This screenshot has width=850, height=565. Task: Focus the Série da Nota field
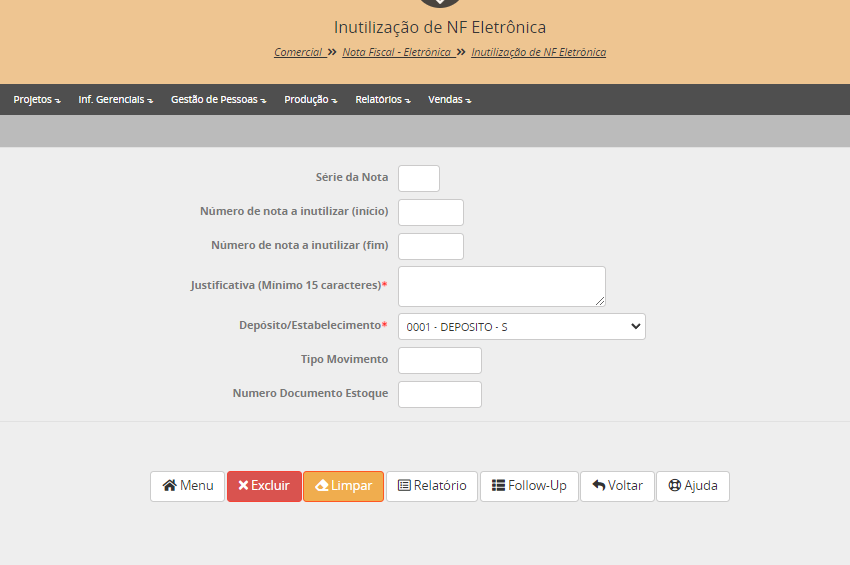pos(418,178)
